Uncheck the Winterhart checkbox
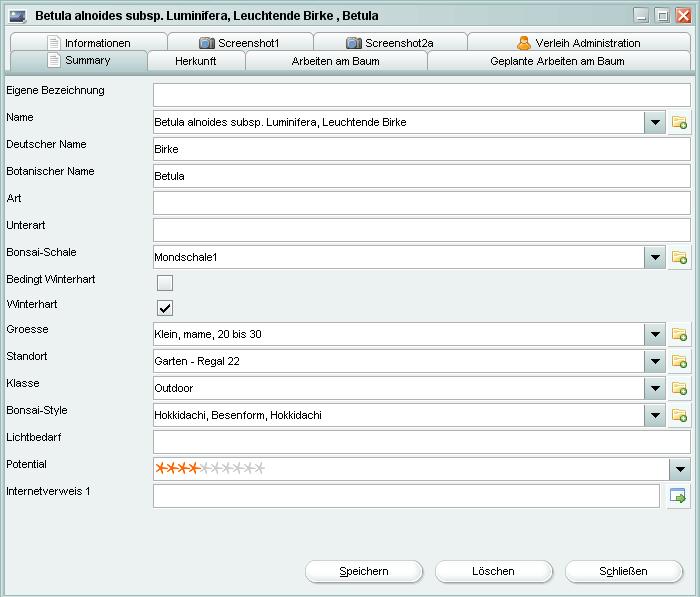The width and height of the screenshot is (700, 597). click(165, 308)
